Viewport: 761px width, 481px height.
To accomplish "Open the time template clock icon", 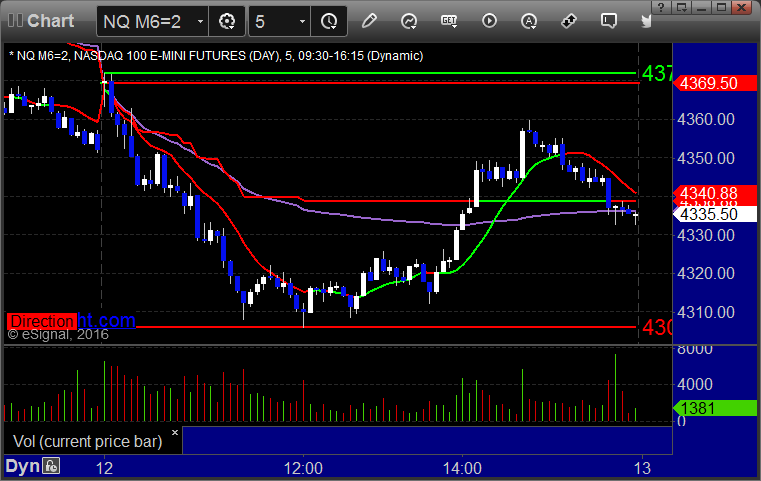I will (x=329, y=21).
